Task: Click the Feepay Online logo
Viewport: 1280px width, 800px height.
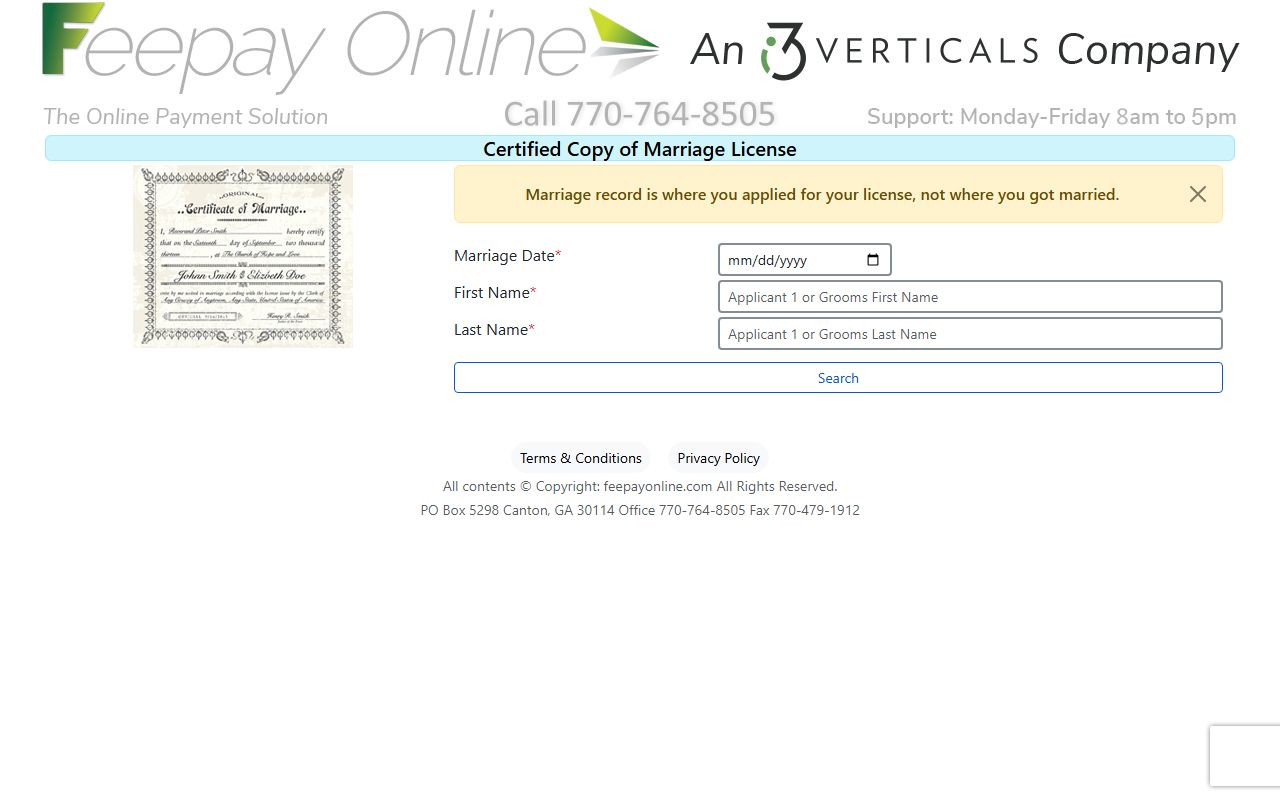Action: [x=351, y=48]
